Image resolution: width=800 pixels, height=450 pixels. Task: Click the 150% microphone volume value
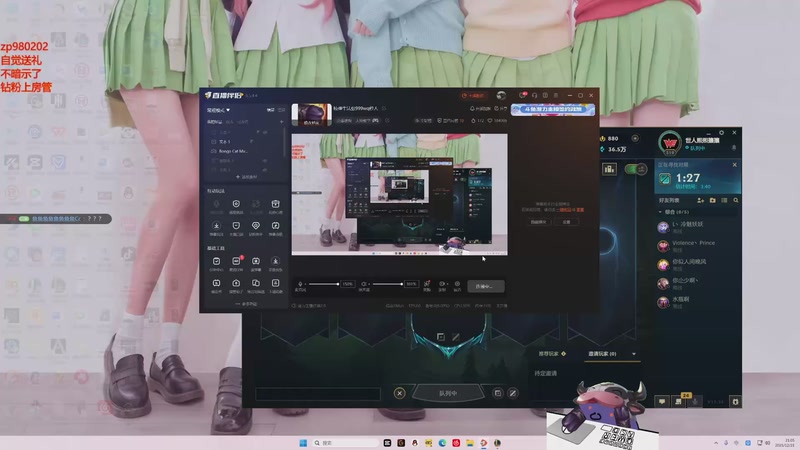347,284
